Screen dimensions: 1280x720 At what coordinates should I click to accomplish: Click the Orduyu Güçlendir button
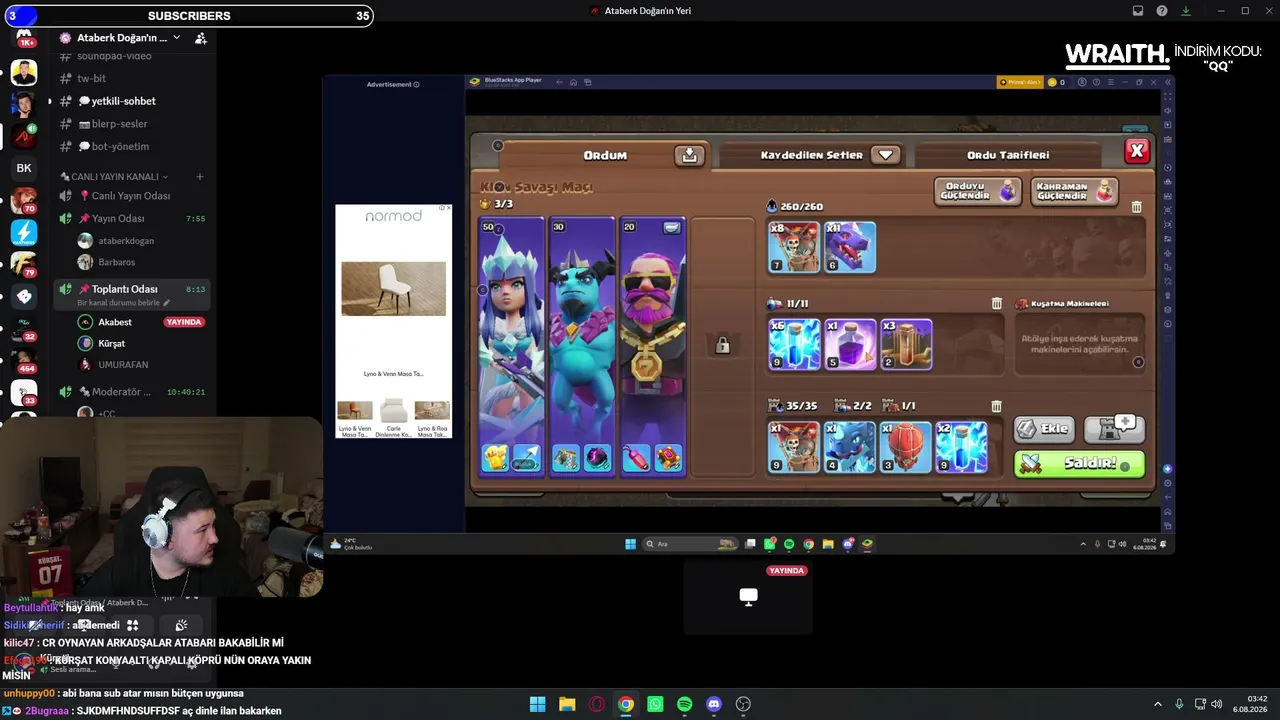pyautogui.click(x=977, y=191)
